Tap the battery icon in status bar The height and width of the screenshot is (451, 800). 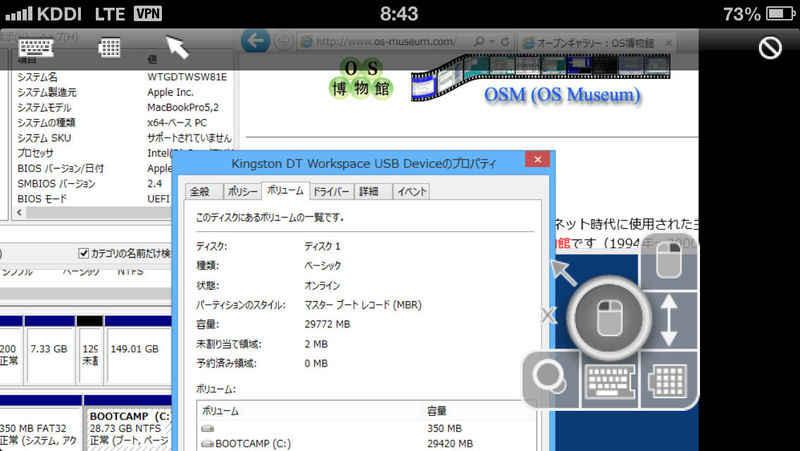point(781,14)
